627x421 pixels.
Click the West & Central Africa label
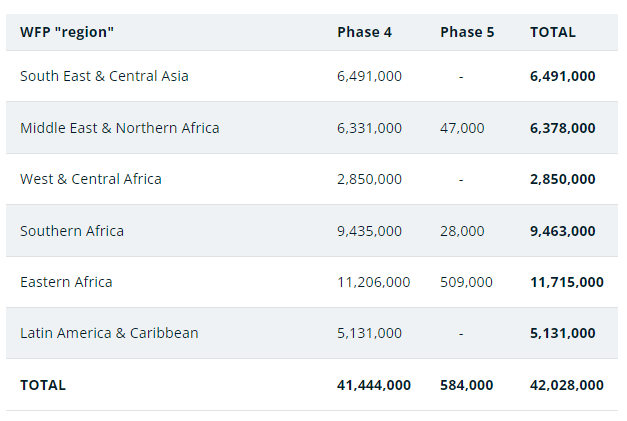(x=91, y=179)
